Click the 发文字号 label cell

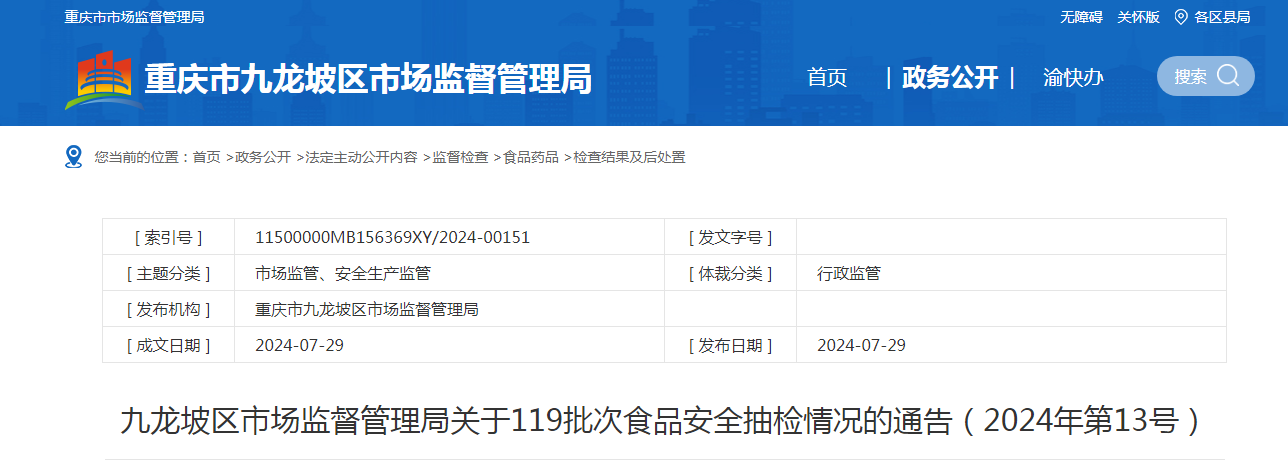coord(730,237)
